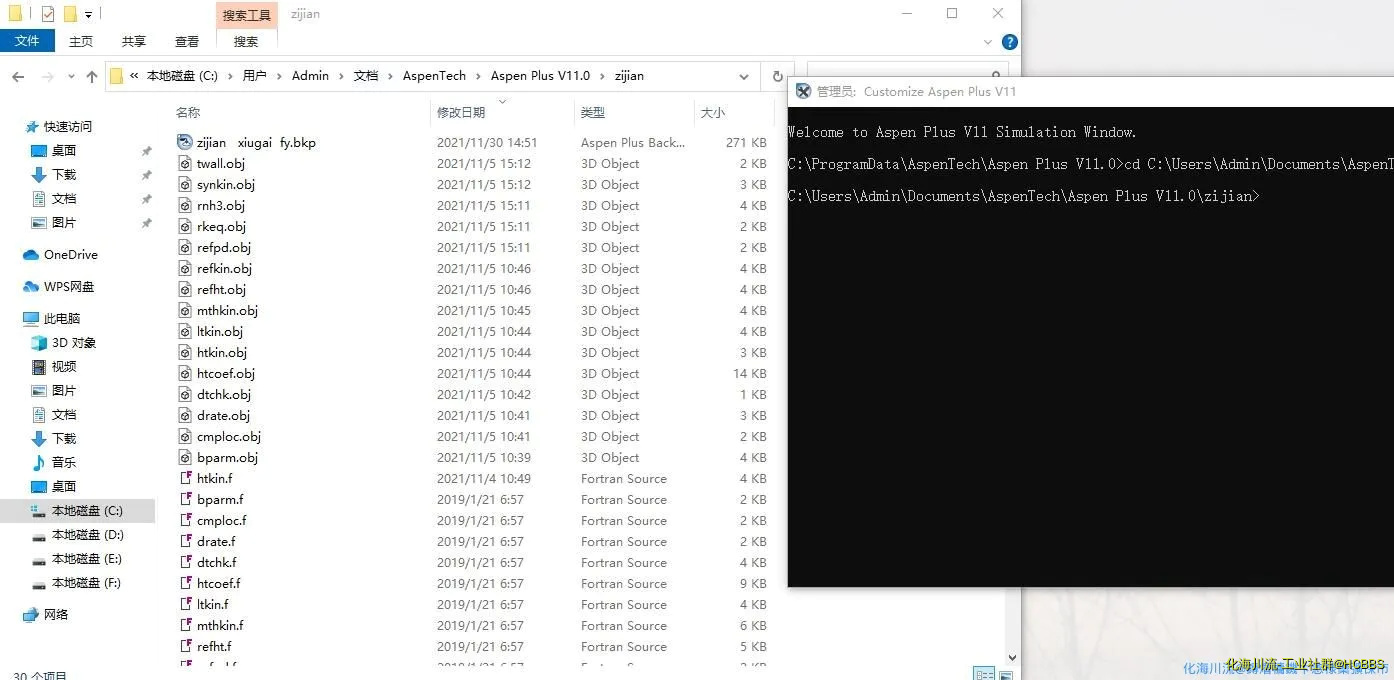Switch to details view layout icon
The height and width of the screenshot is (680, 1394).
click(984, 674)
